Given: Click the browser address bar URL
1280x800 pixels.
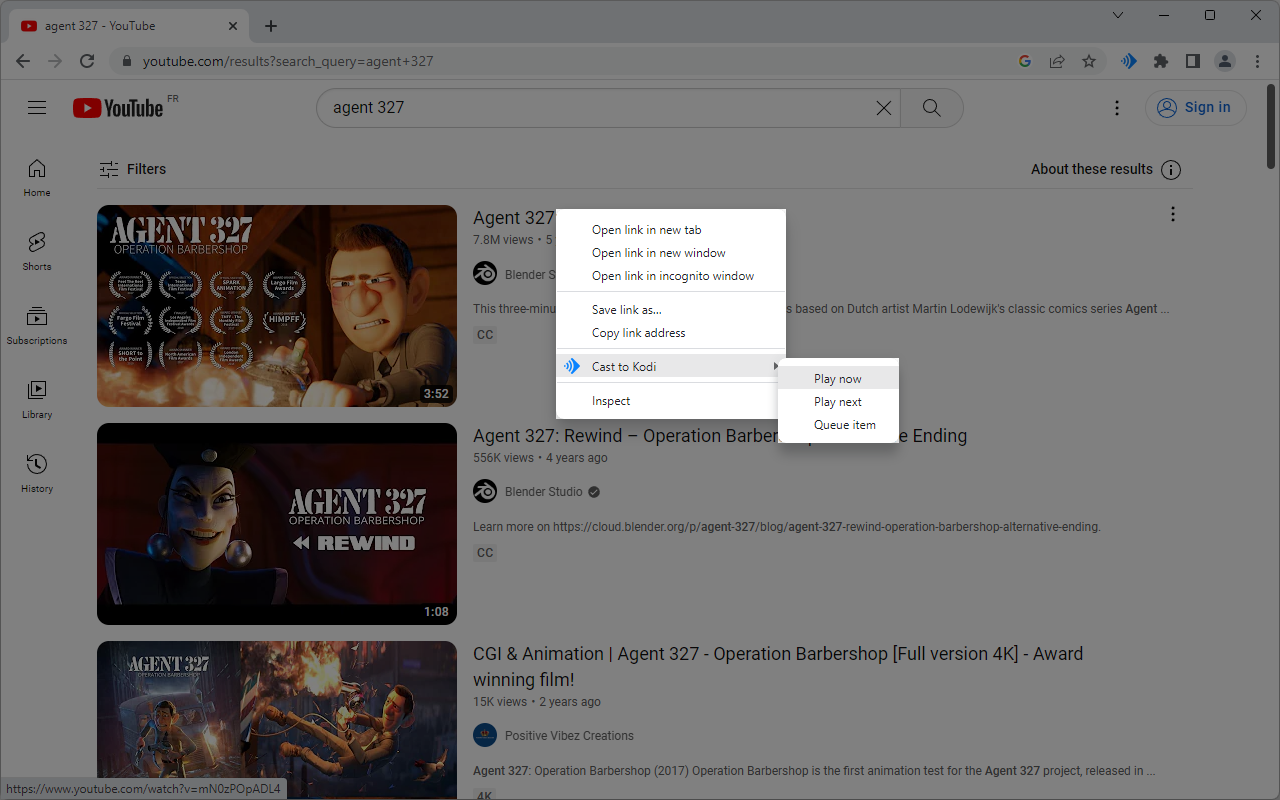Looking at the screenshot, I should point(288,61).
